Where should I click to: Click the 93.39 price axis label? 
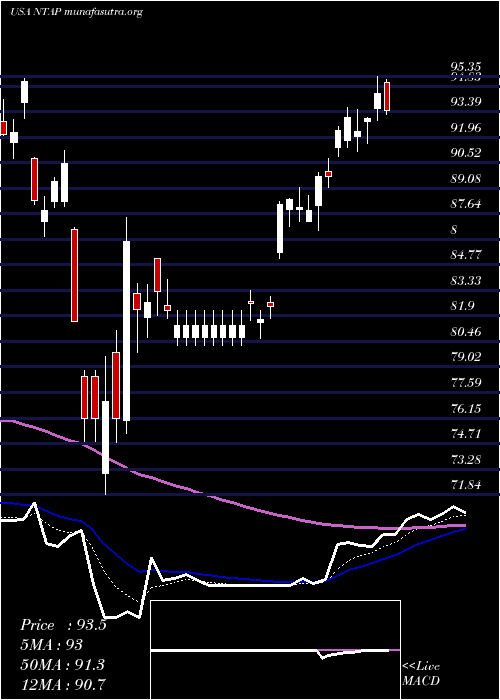466,102
